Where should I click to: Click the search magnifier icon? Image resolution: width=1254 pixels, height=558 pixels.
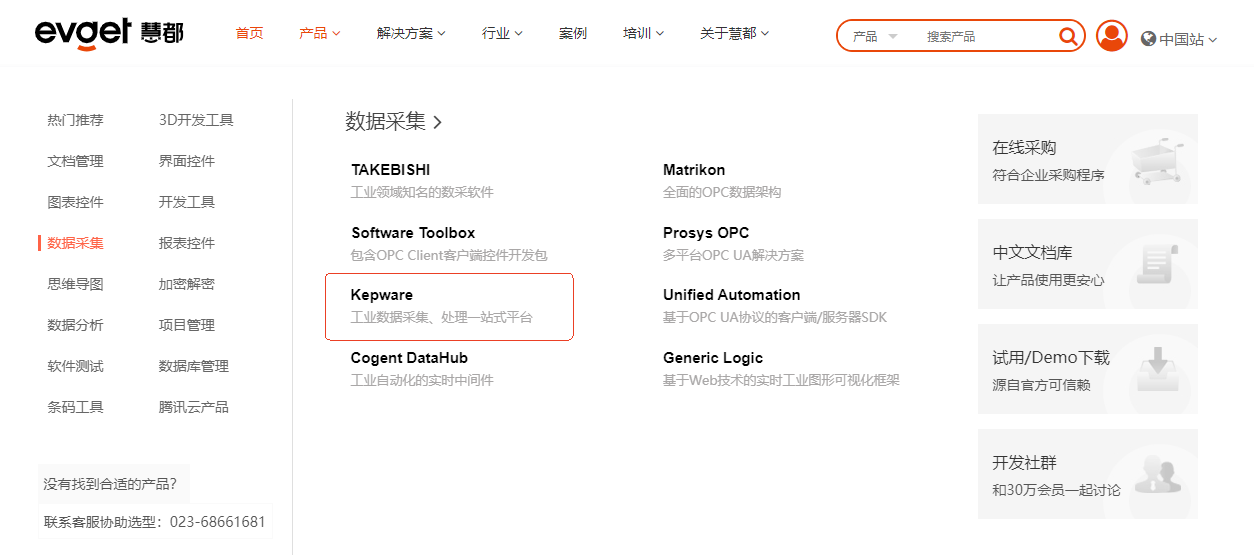click(1068, 36)
